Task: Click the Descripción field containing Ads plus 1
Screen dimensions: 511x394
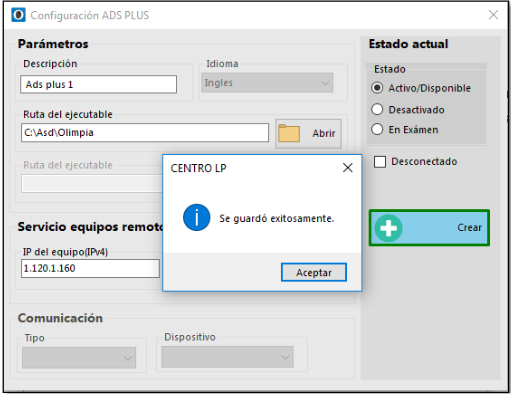Action: coord(98,84)
